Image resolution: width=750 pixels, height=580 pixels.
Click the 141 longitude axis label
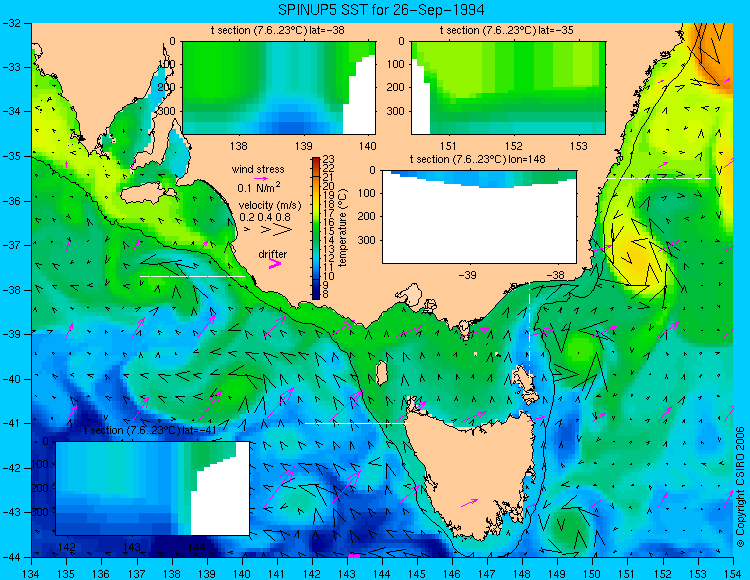[x=276, y=574]
